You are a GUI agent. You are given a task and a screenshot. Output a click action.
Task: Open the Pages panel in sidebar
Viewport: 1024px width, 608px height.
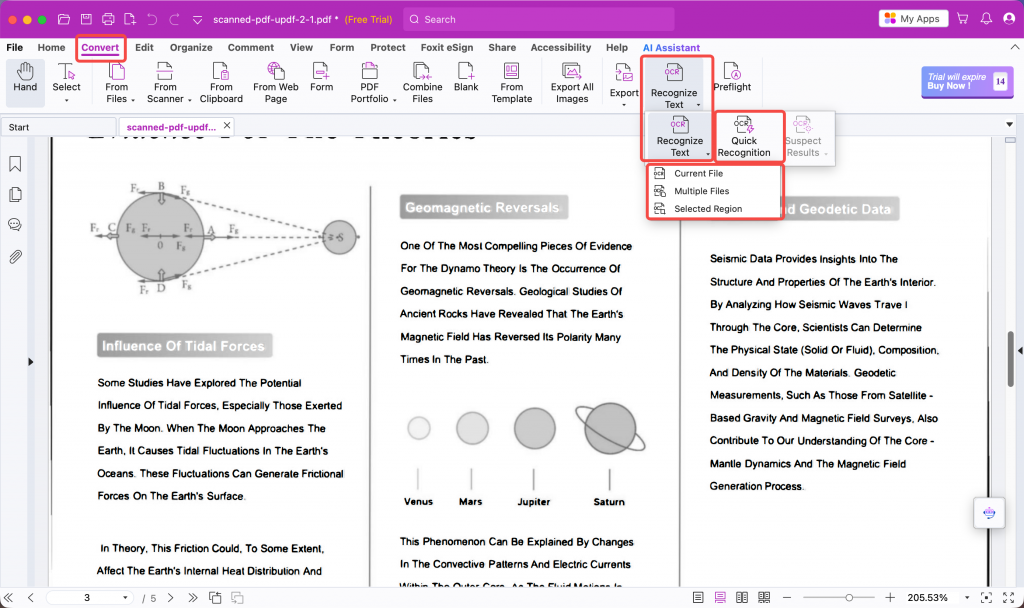[x=15, y=194]
